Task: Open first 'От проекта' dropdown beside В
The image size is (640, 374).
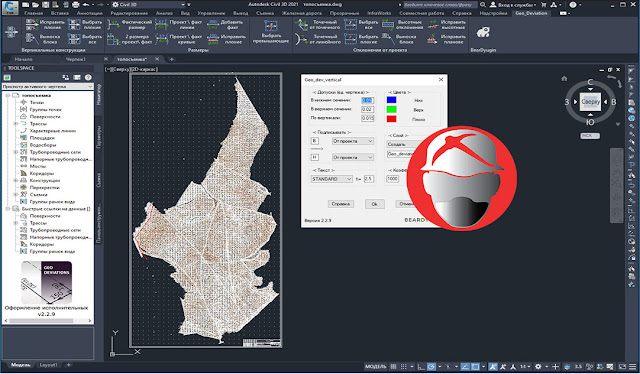Action: [353, 141]
